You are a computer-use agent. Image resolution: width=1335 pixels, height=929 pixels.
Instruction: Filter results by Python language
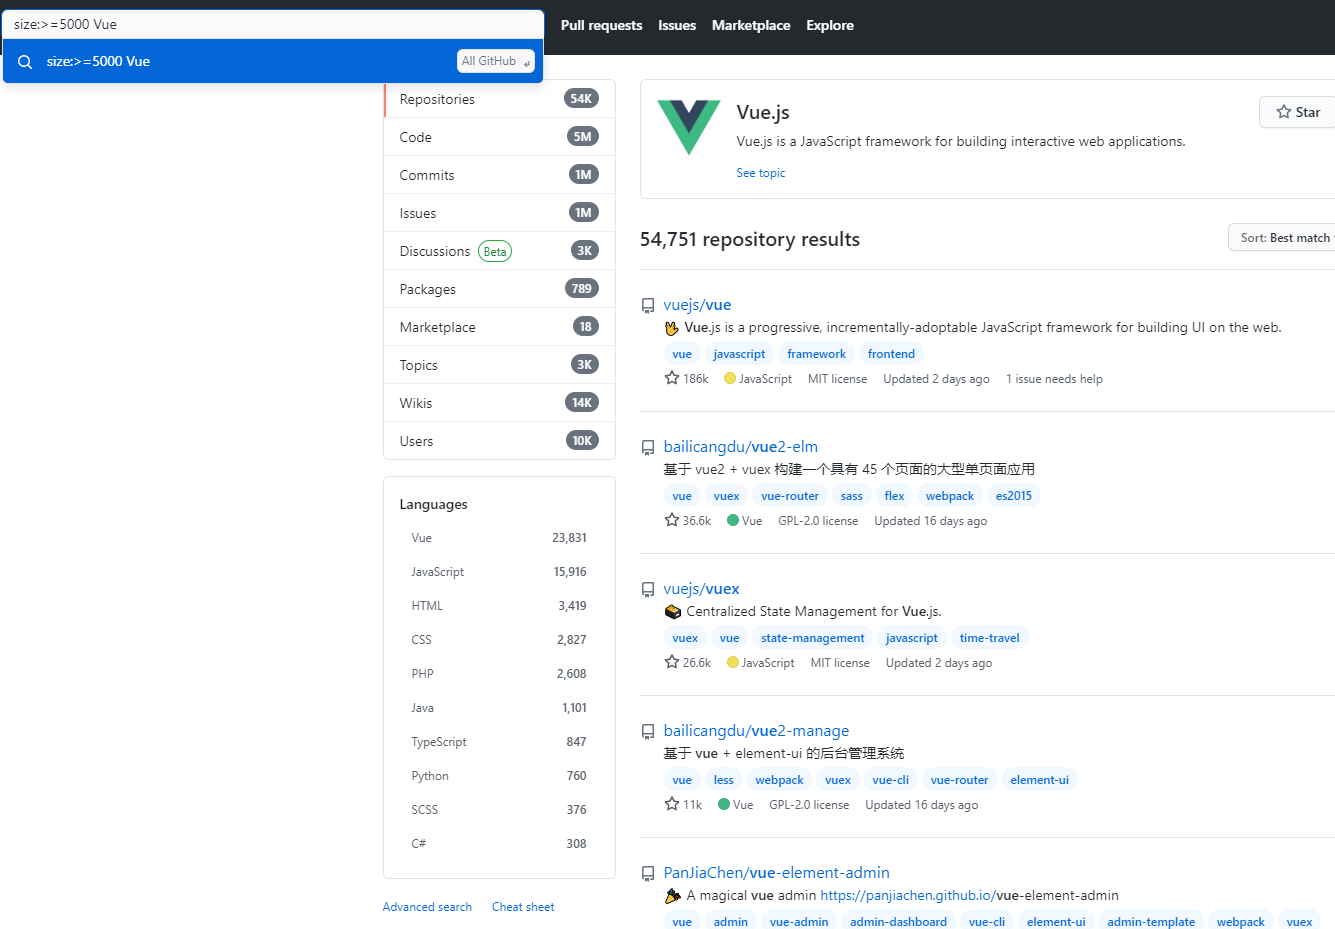tap(499, 776)
